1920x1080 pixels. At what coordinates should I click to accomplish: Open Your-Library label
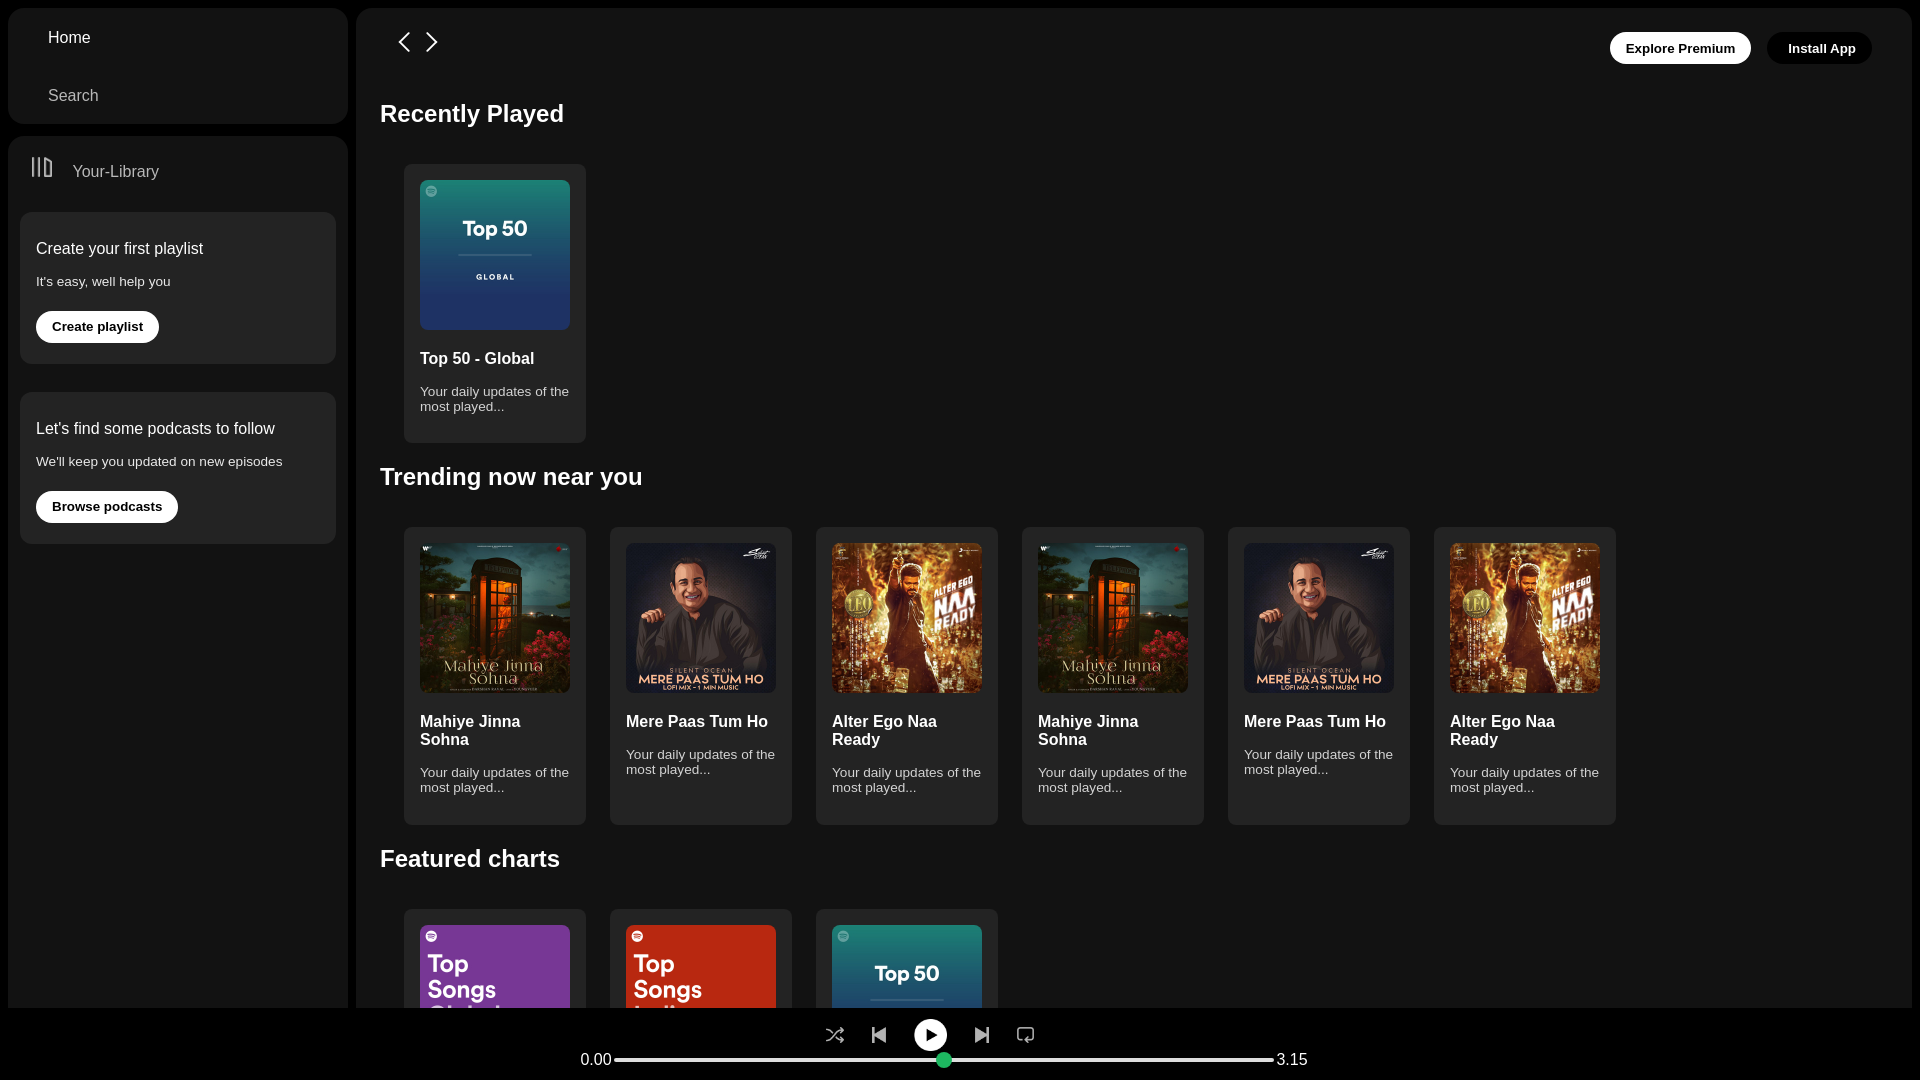pyautogui.click(x=116, y=172)
